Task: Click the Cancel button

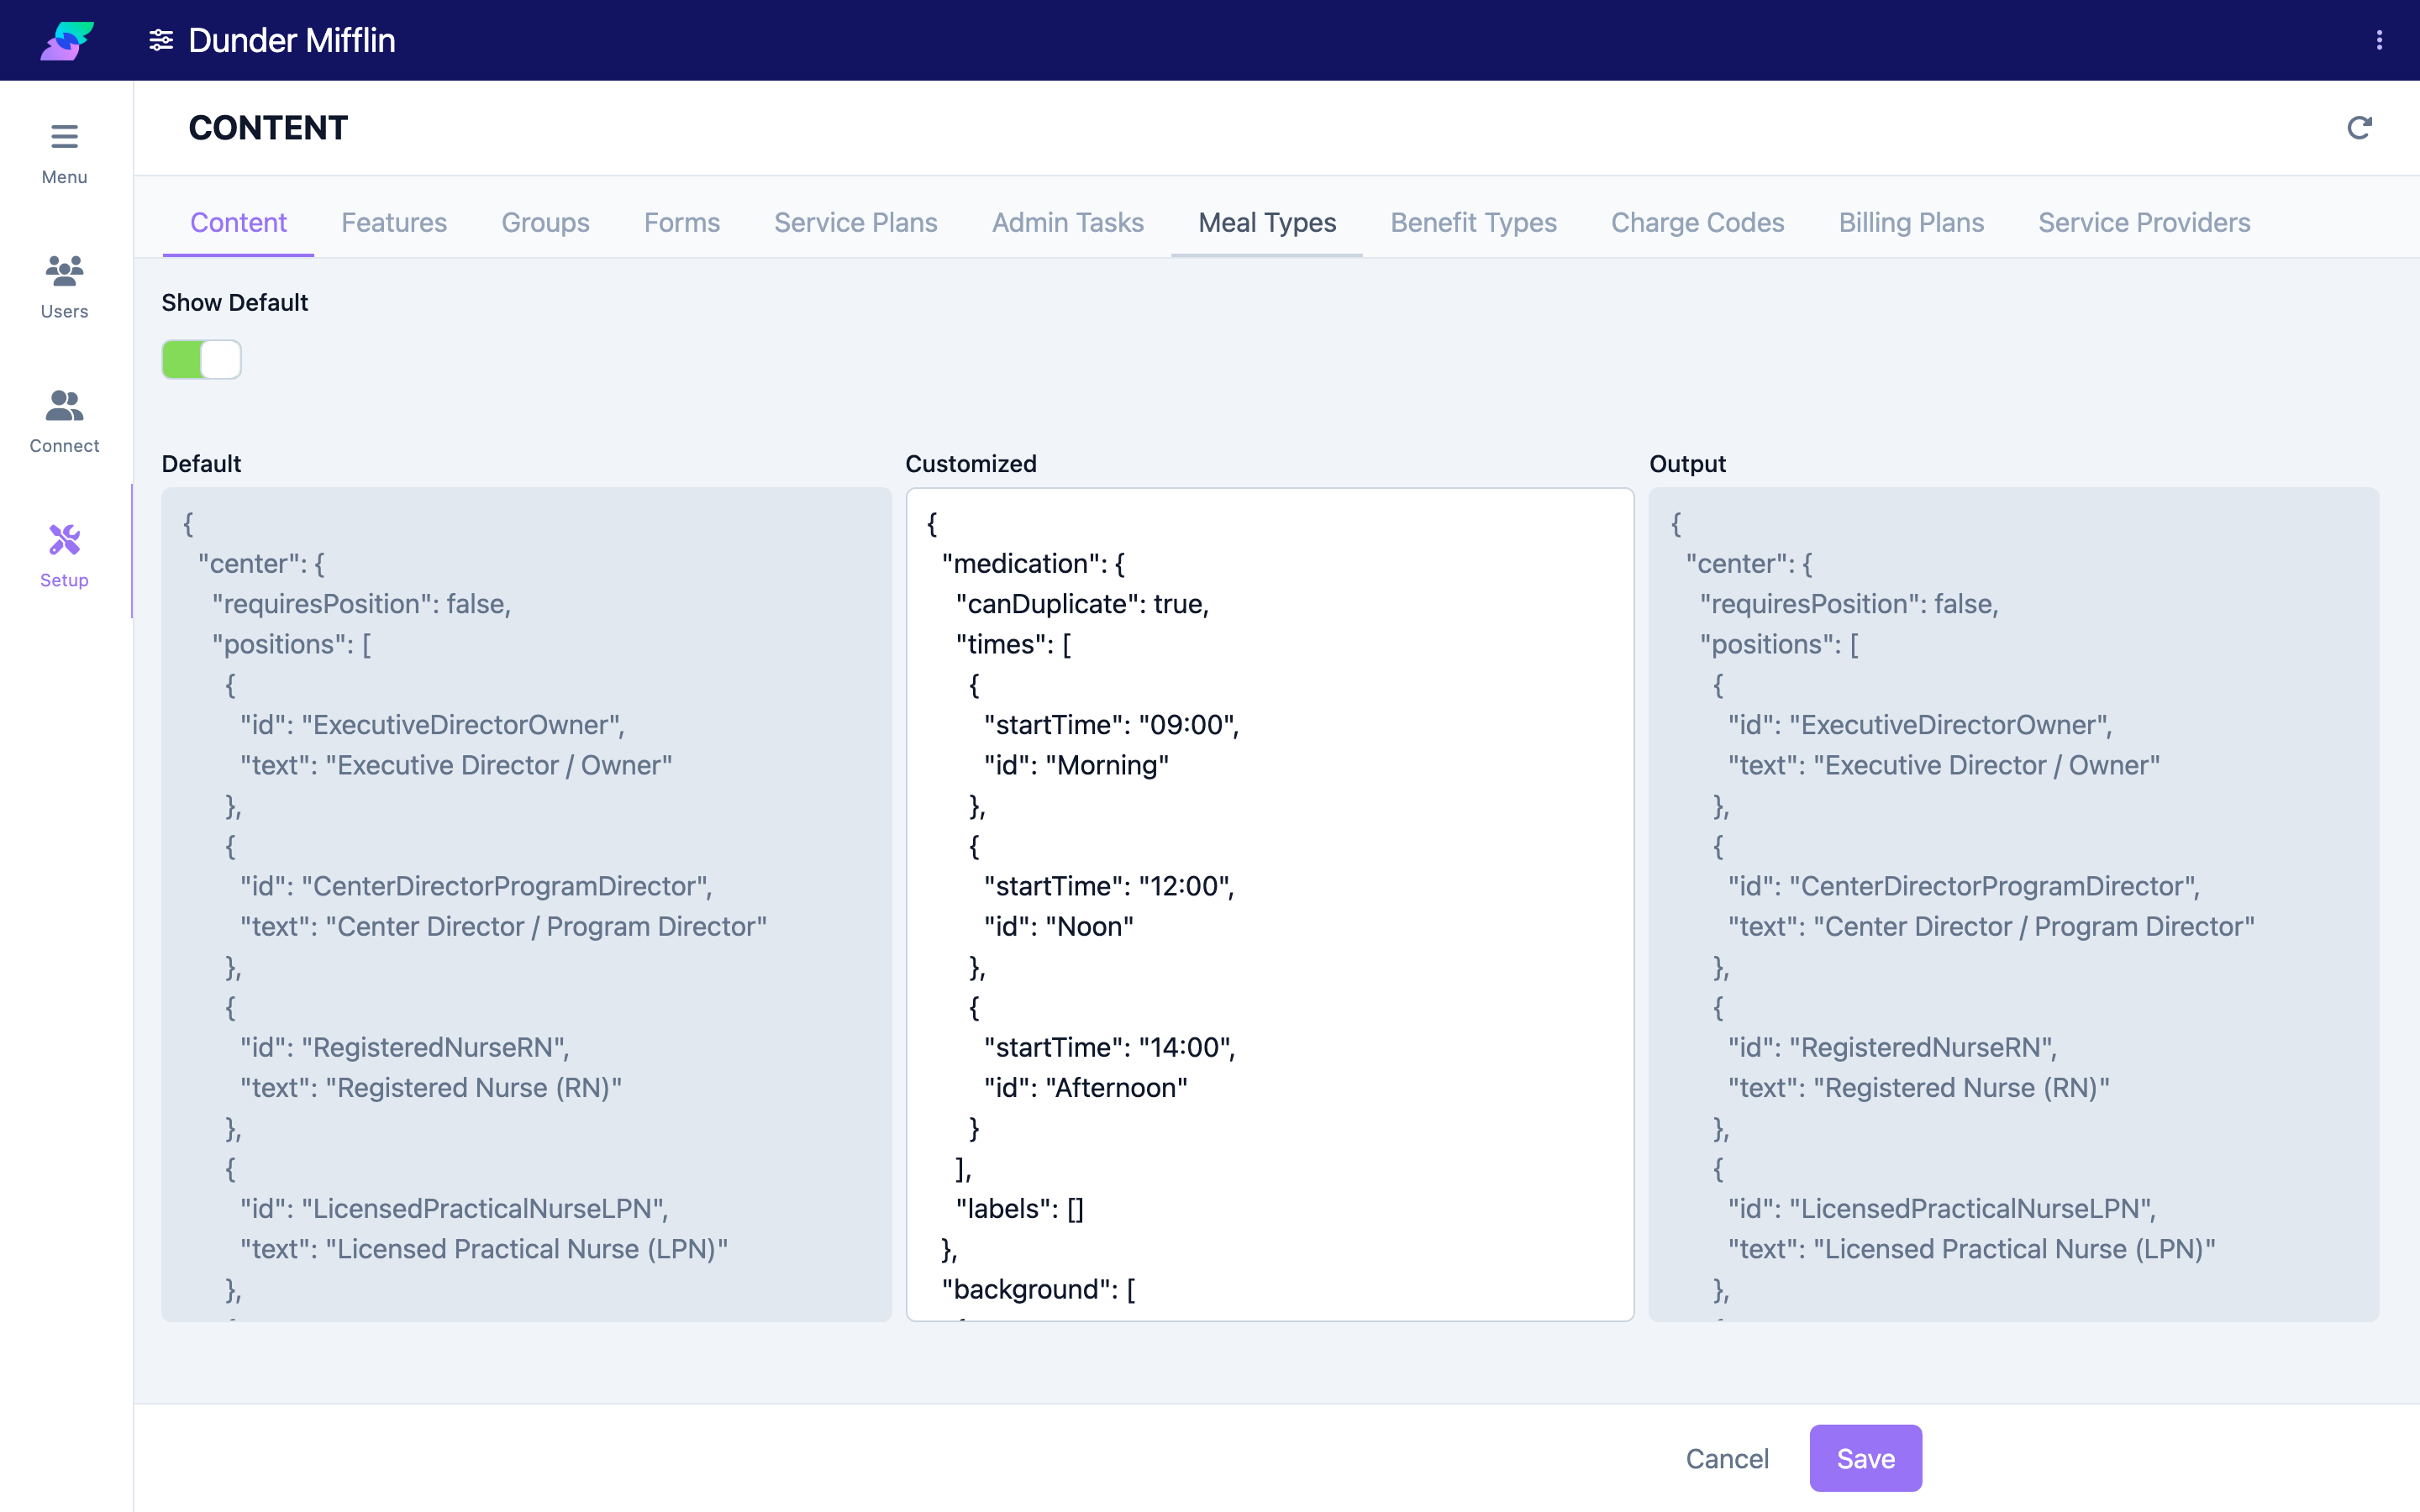Action: [1727, 1459]
